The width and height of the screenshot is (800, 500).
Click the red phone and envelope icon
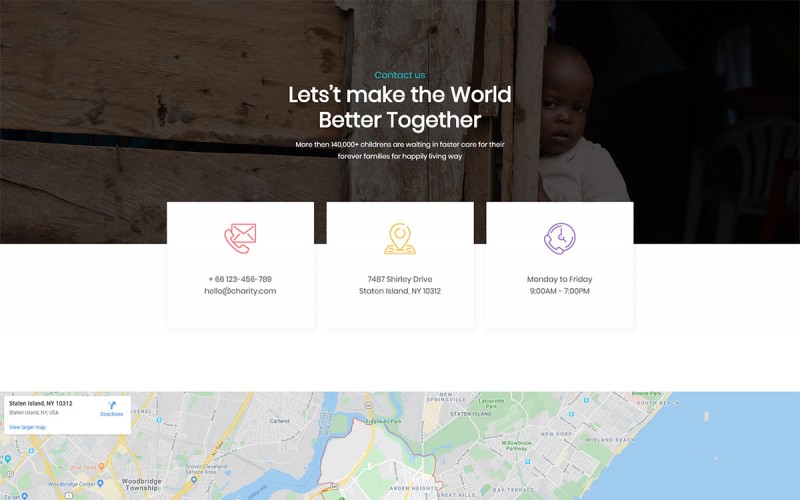tap(240, 238)
